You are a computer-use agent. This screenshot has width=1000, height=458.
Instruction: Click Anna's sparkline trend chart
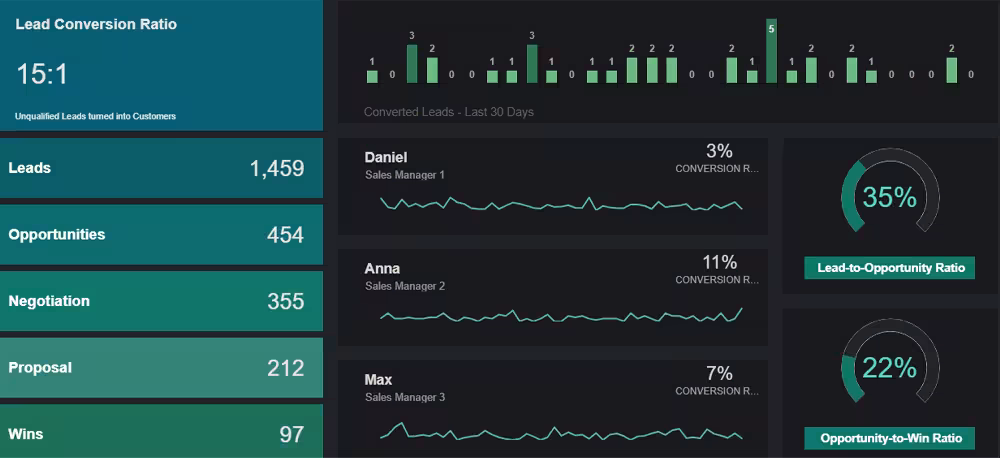tap(560, 315)
